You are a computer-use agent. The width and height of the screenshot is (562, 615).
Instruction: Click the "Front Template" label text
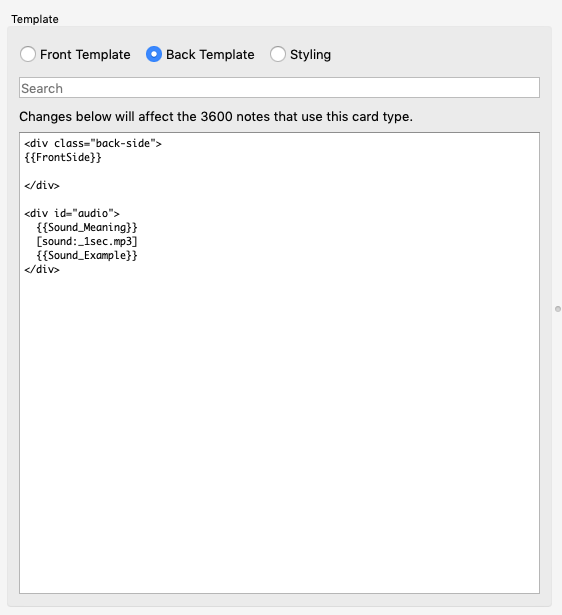(x=85, y=55)
